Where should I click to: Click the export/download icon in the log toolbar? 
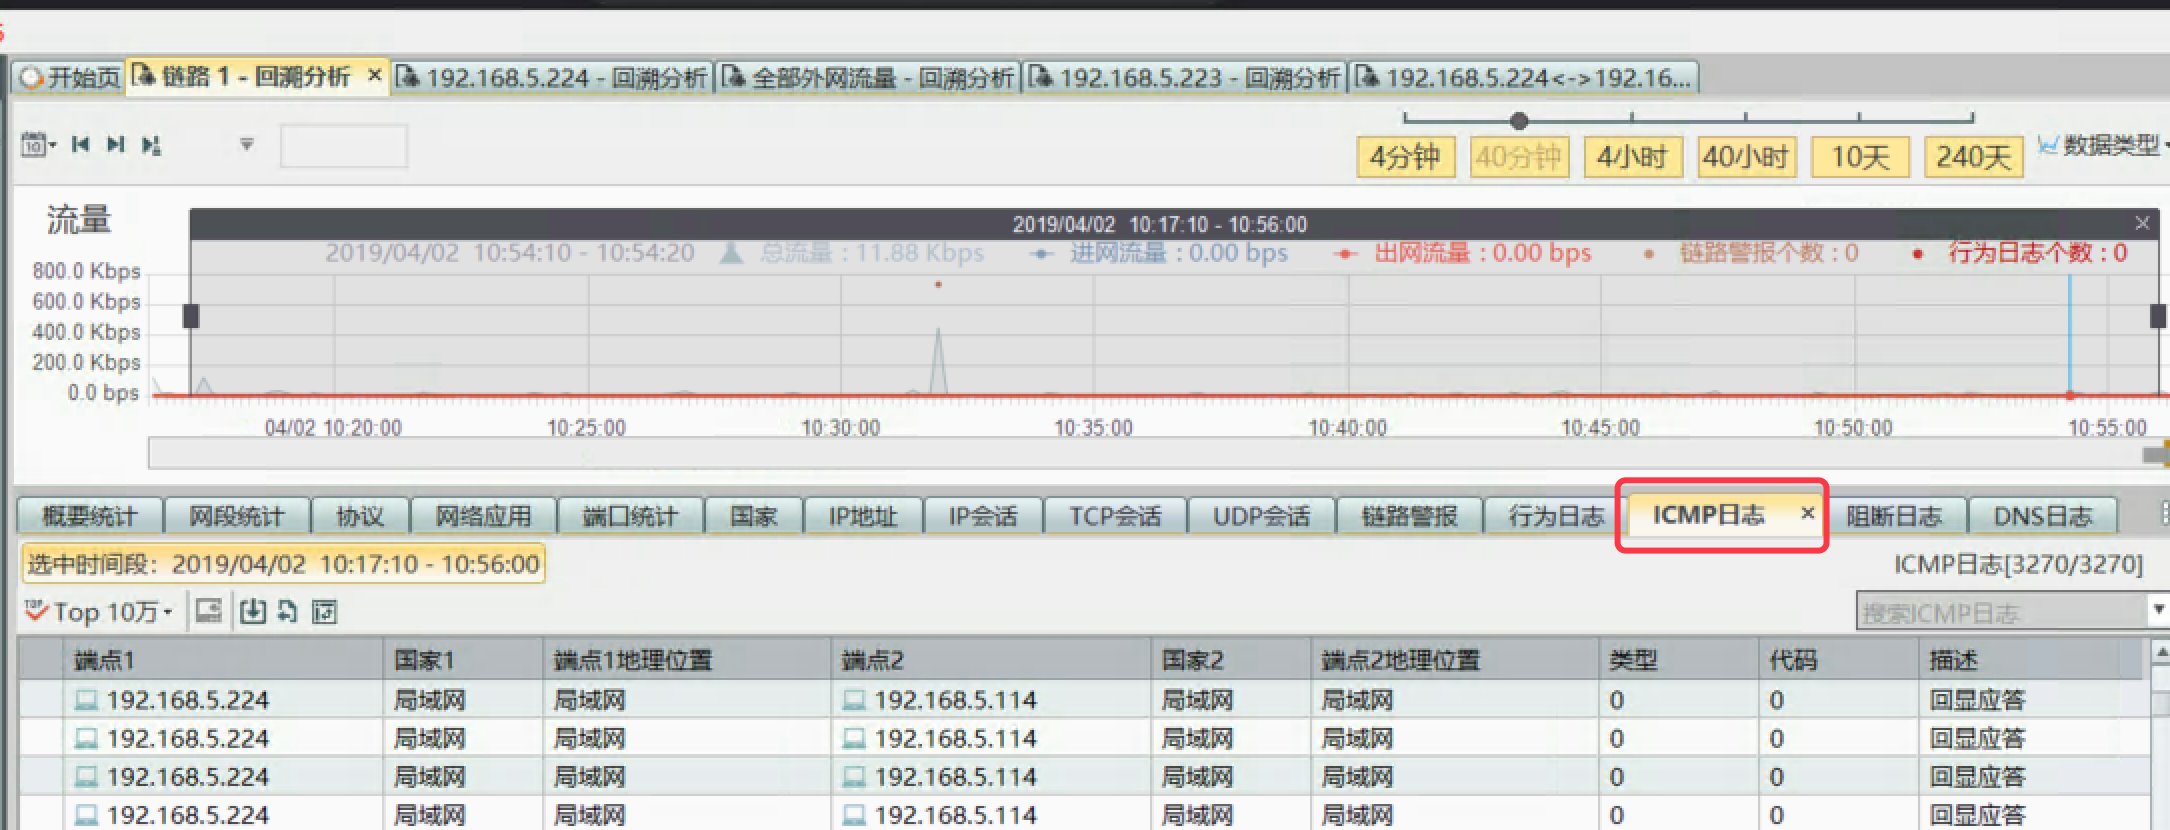[253, 611]
